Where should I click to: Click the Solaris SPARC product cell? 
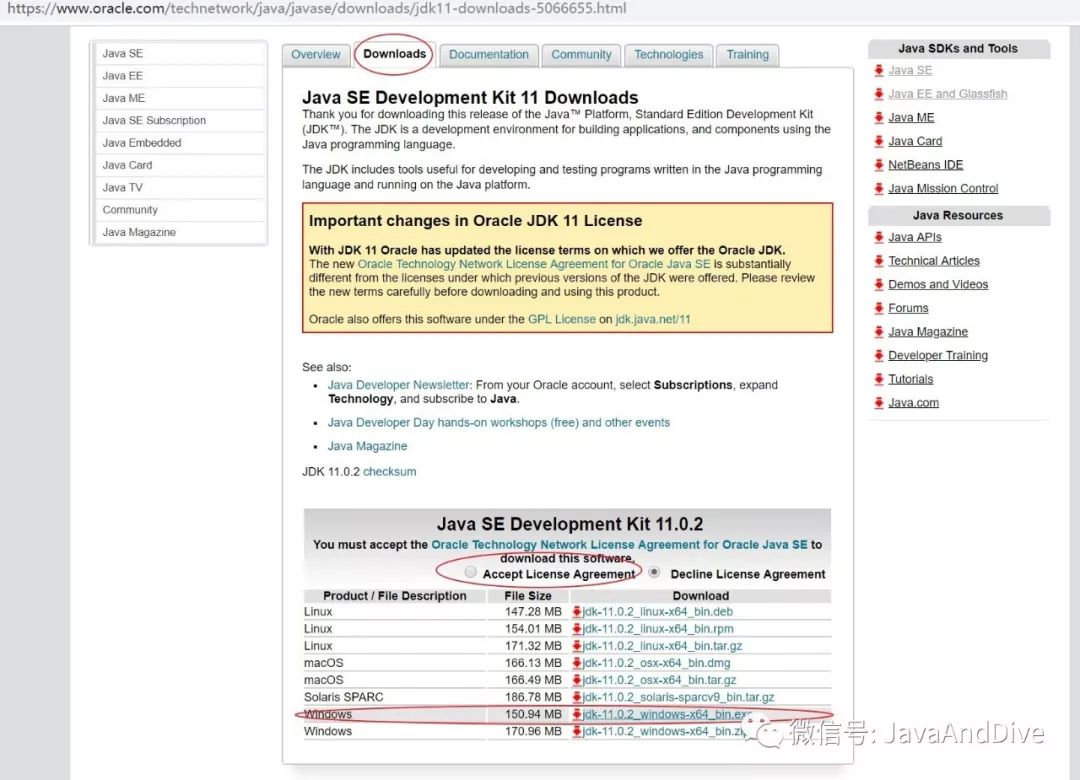pos(395,697)
